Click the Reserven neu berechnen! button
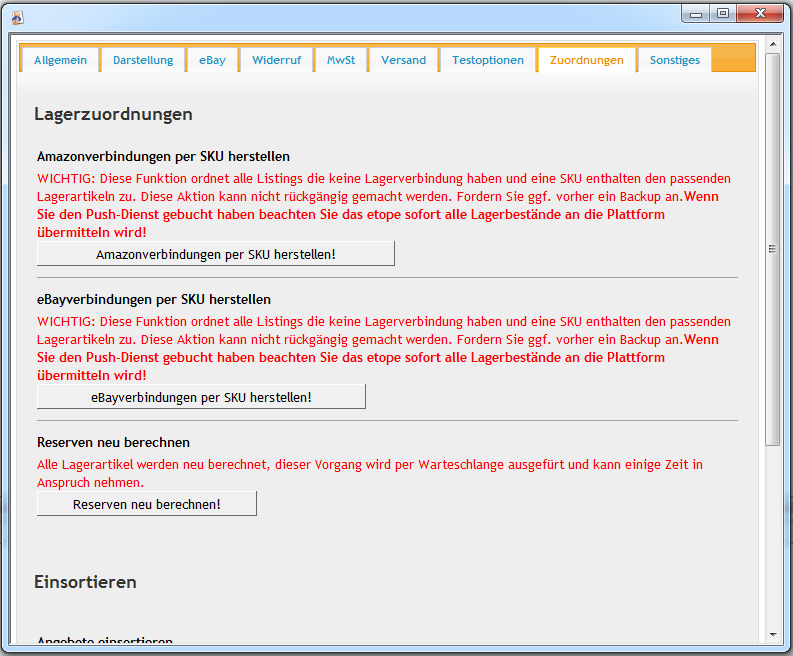The width and height of the screenshot is (793, 656). pyautogui.click(x=147, y=504)
